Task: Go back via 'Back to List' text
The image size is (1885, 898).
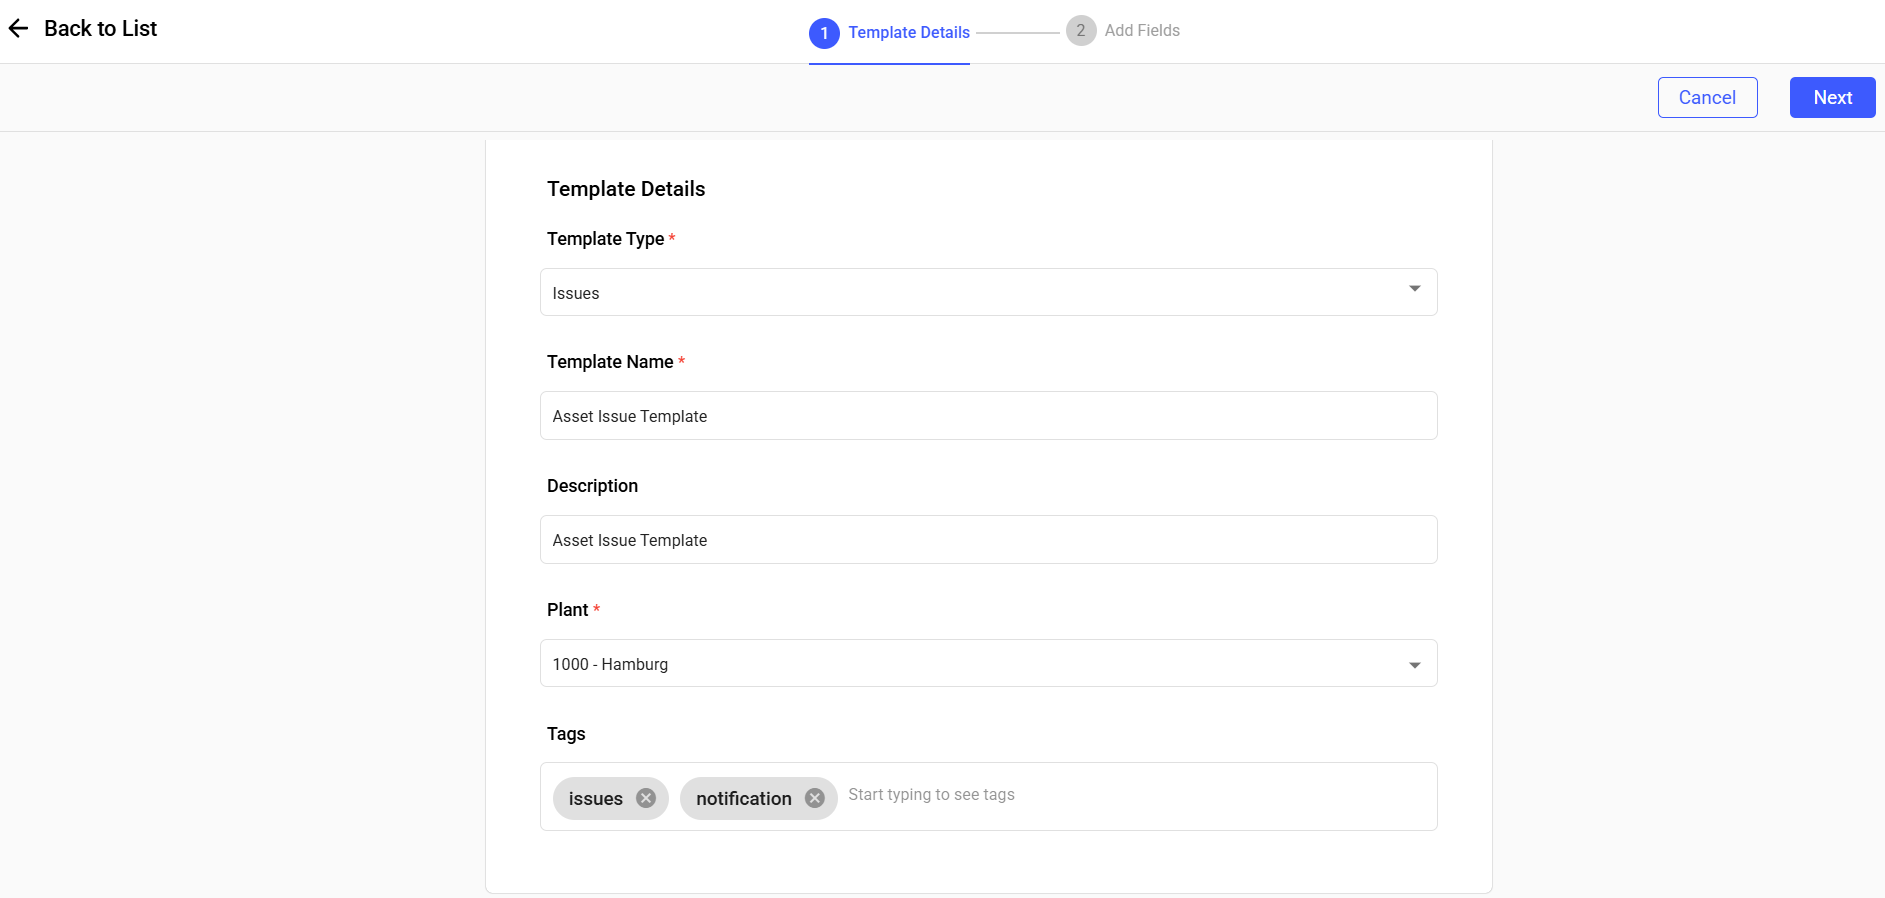Action: 100,29
